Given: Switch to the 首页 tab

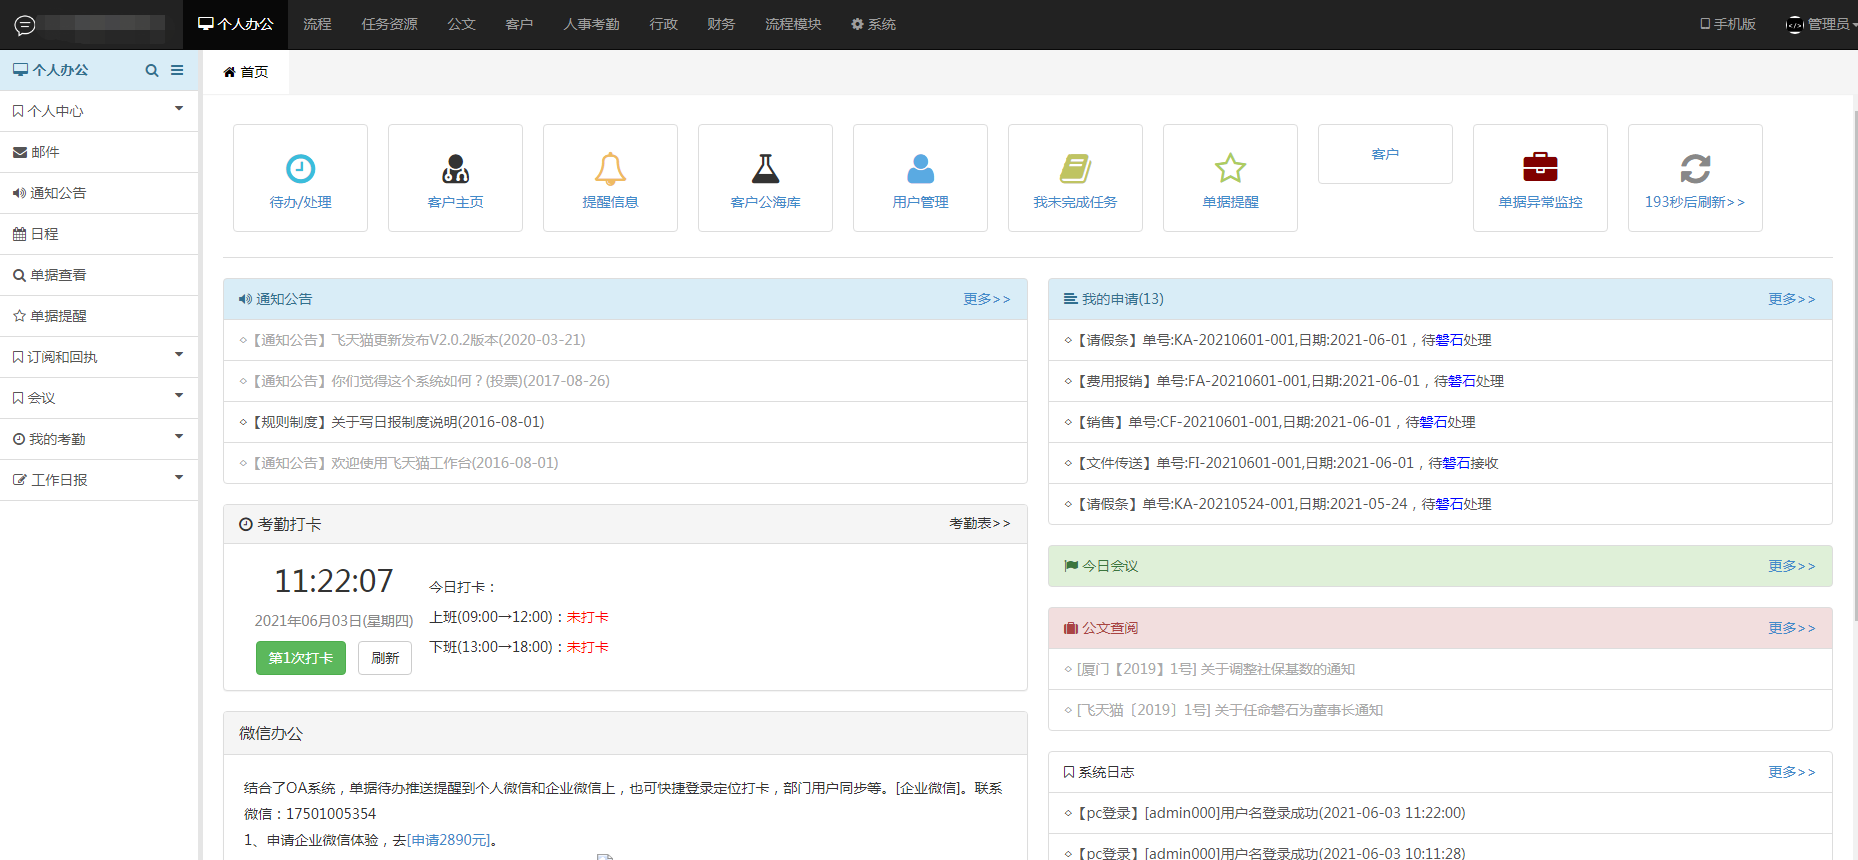Looking at the screenshot, I should pyautogui.click(x=246, y=72).
